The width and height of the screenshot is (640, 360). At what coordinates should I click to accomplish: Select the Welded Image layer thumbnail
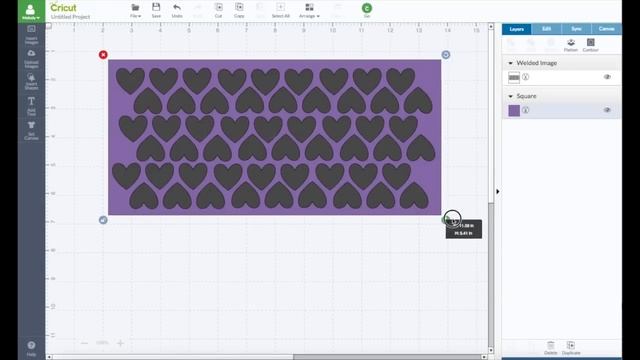pos(514,77)
